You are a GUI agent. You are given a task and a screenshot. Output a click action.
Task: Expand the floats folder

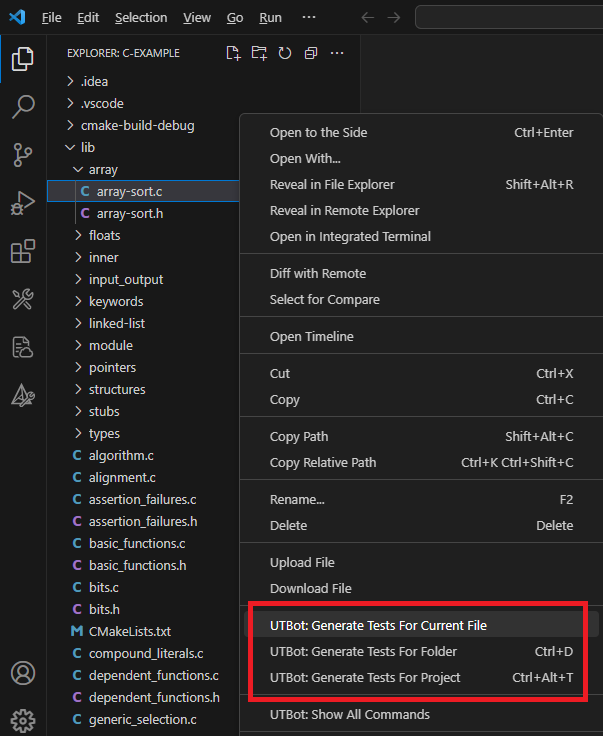104,235
